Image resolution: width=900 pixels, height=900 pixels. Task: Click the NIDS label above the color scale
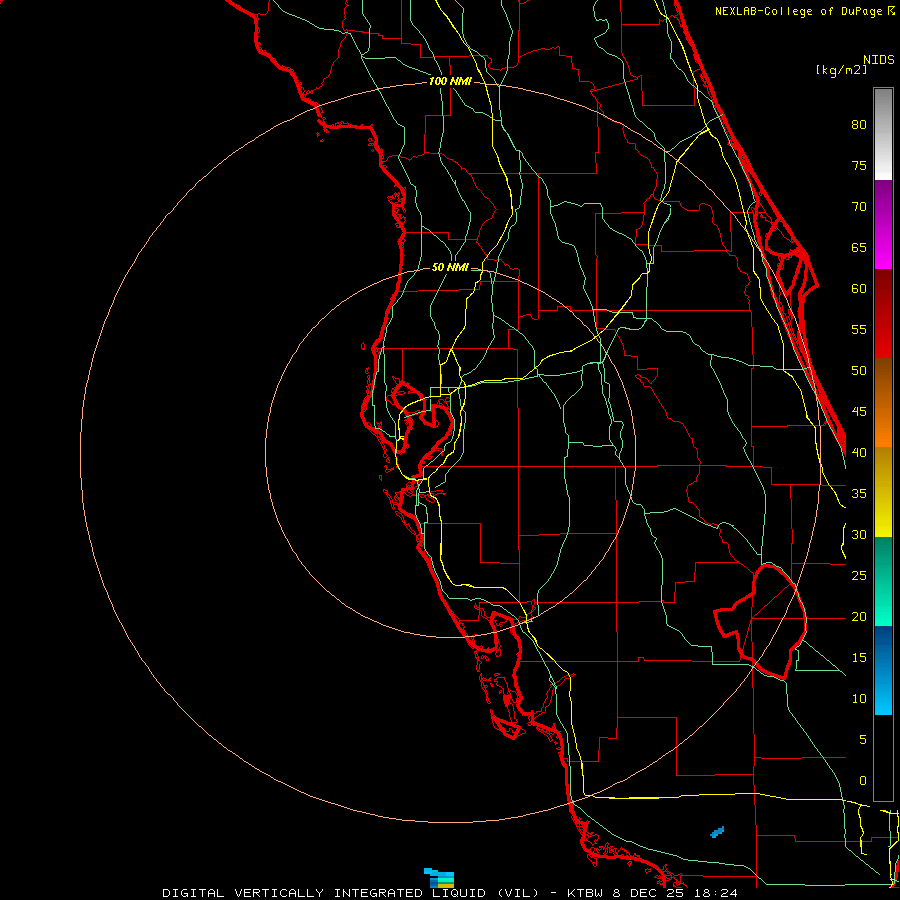878,60
